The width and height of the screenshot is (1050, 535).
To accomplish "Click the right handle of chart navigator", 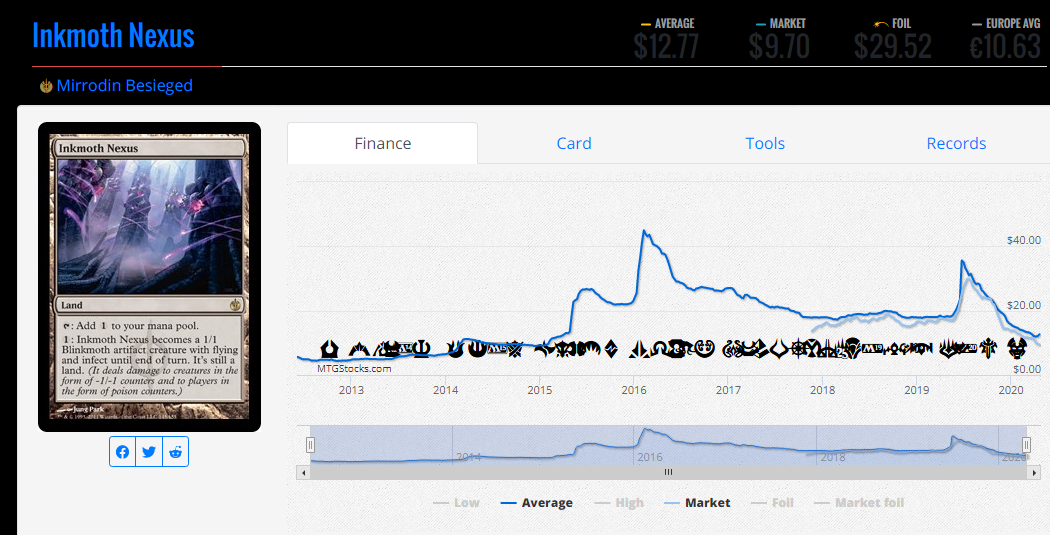I will pyautogui.click(x=1026, y=445).
